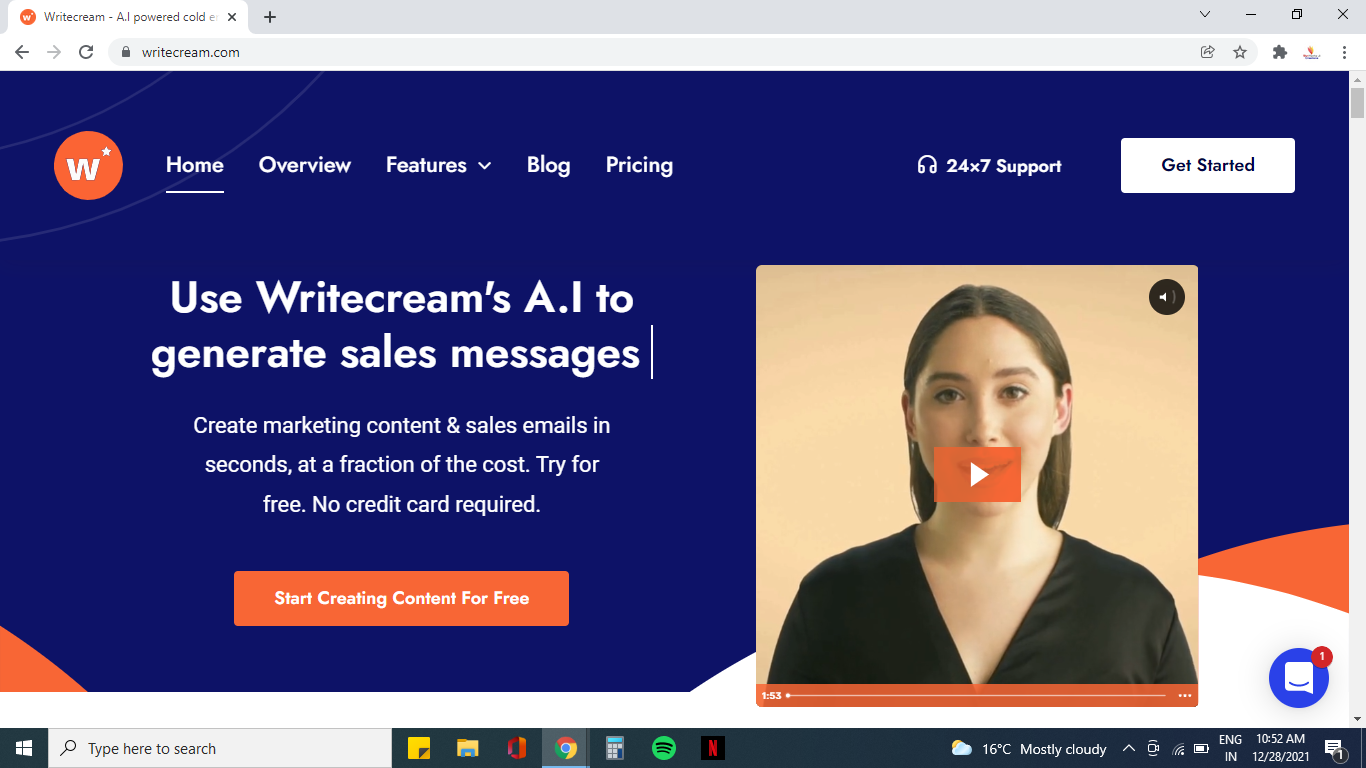
Task: Close the Writecream tab
Action: point(232,17)
